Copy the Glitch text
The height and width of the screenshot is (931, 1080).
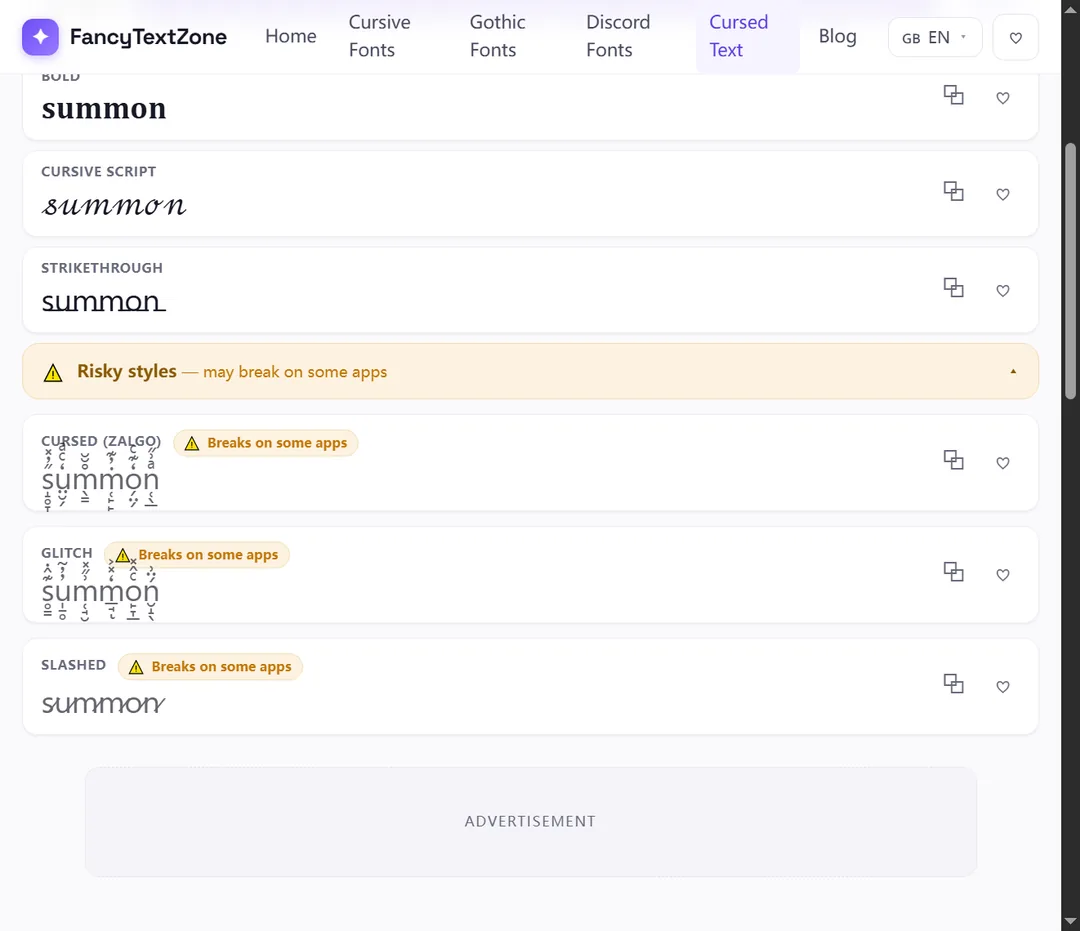coord(953,572)
